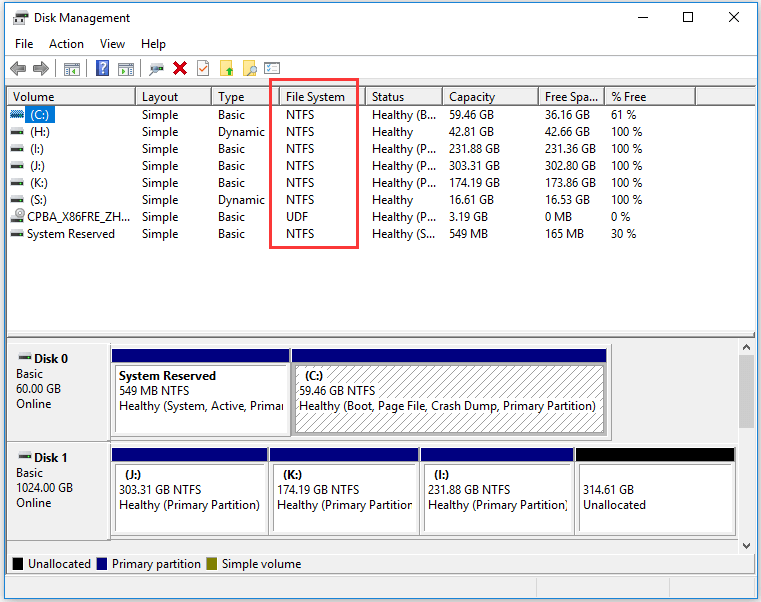Viewport: 761px width, 602px height.
Task: Sort by the Type column header
Action: point(245,97)
